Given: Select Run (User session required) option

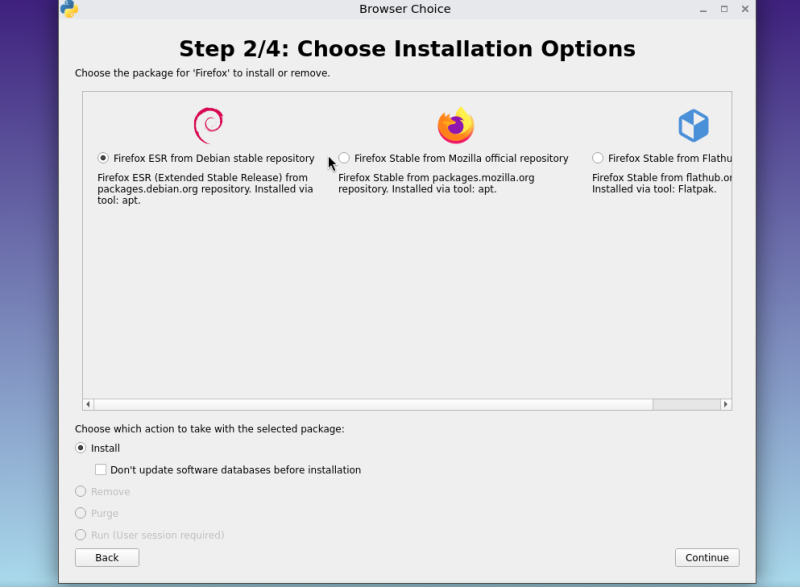Looking at the screenshot, I should pyautogui.click(x=80, y=535).
